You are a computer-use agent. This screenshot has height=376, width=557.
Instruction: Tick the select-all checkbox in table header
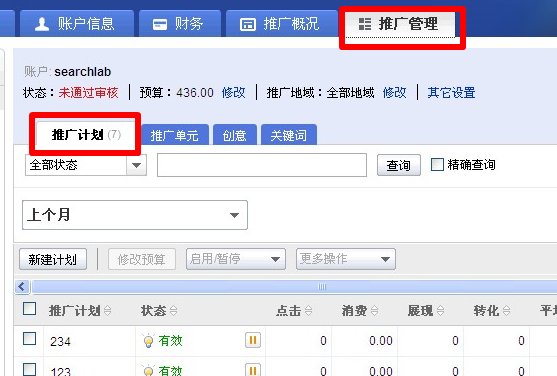[x=29, y=308]
